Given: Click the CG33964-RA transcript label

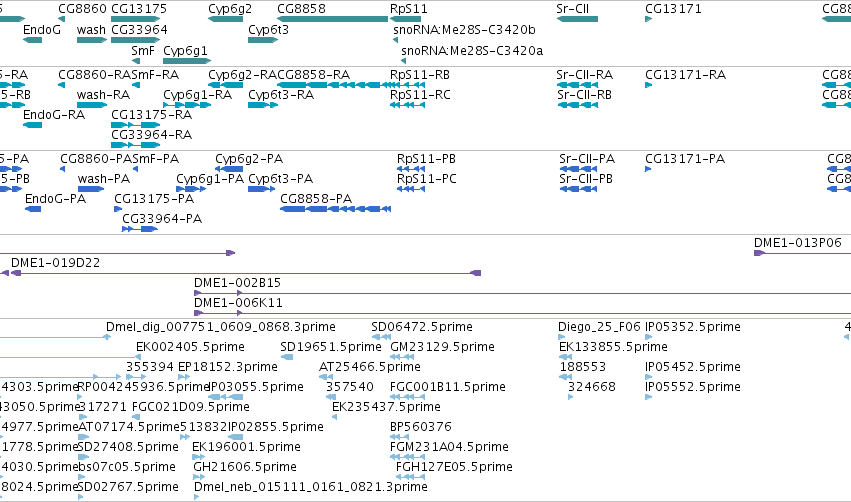Looking at the screenshot, I should pos(151,135).
